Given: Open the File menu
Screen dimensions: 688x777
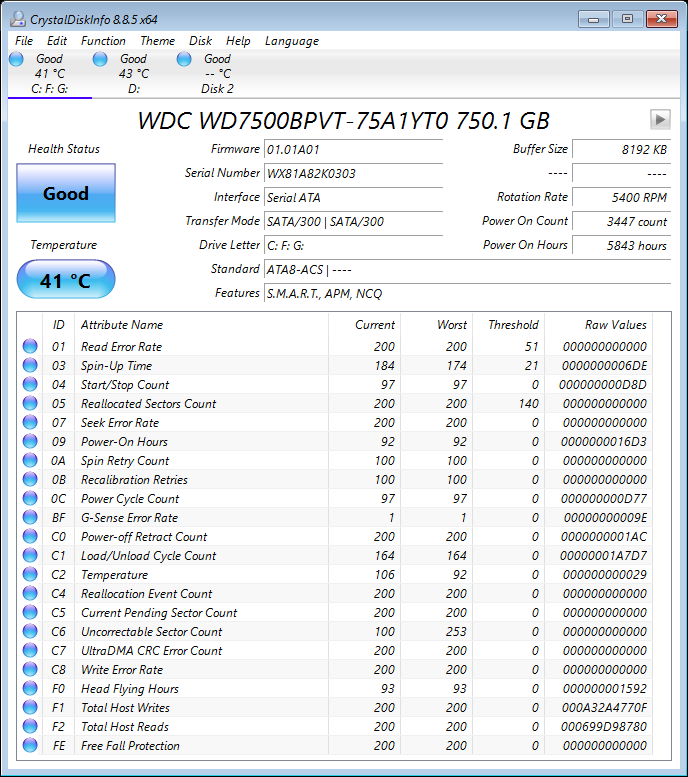Looking at the screenshot, I should point(24,41).
